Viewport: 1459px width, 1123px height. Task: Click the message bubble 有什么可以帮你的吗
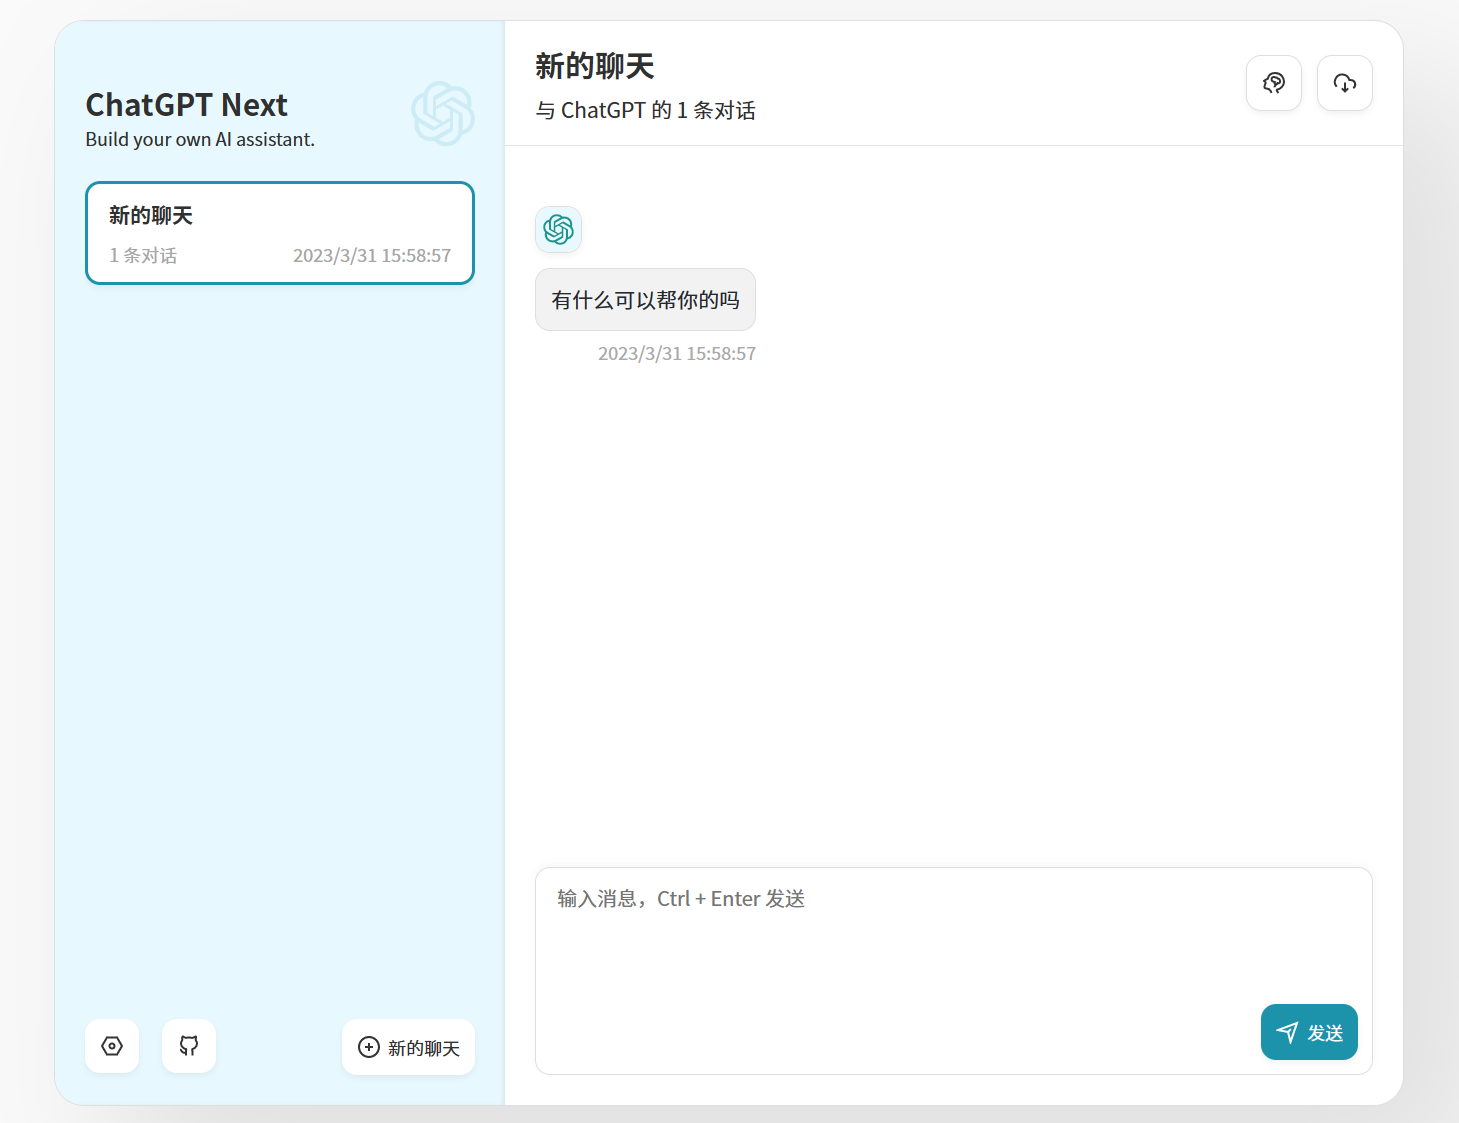[x=645, y=299]
